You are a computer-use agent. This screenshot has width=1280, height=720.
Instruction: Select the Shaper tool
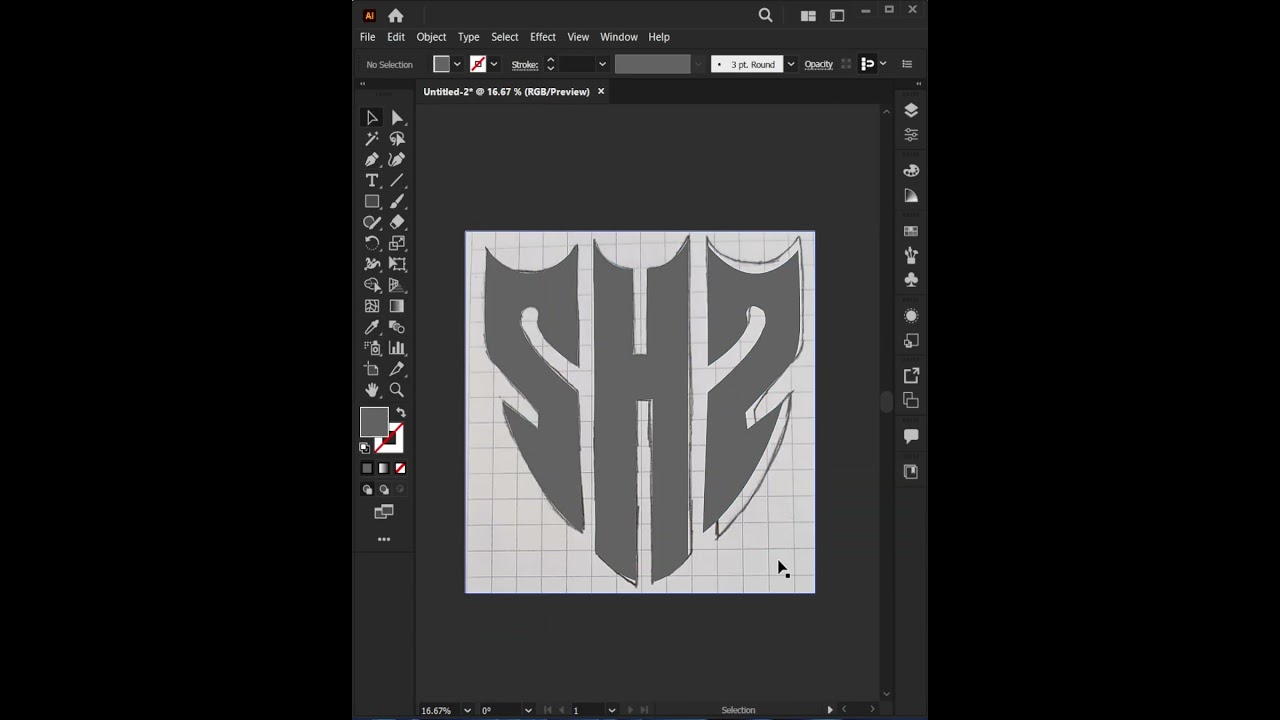click(372, 223)
